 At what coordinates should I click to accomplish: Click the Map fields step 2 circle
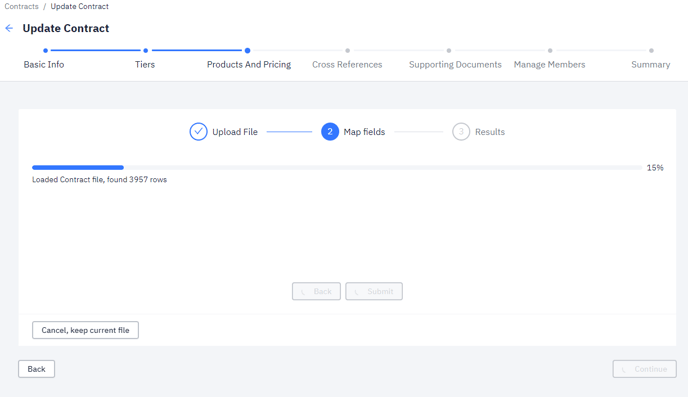coord(330,132)
